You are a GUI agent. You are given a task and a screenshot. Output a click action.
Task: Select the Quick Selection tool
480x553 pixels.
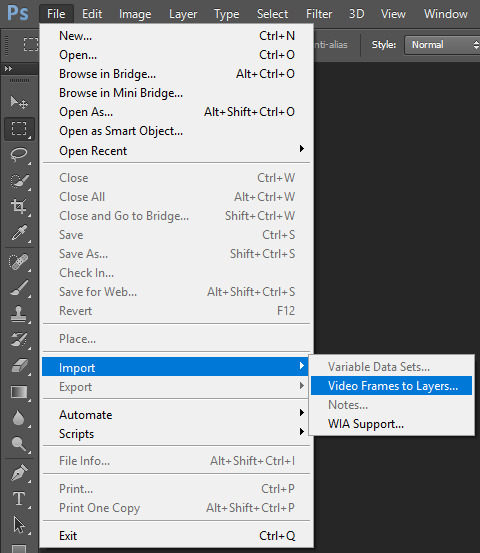[x=19, y=181]
